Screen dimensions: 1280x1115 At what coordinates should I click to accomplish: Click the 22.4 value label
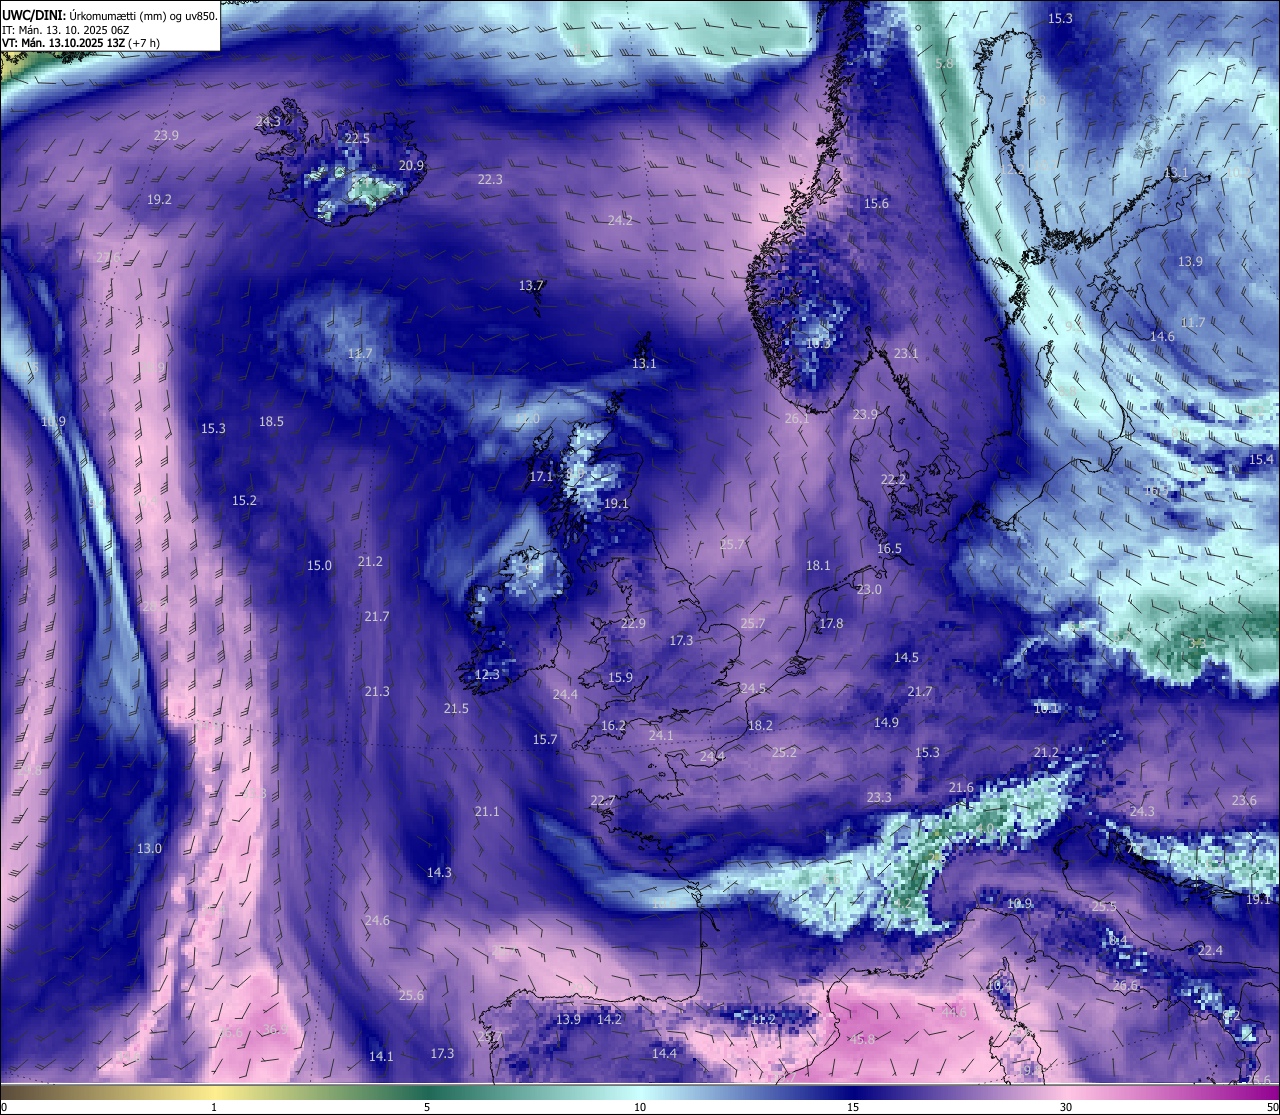1210,950
